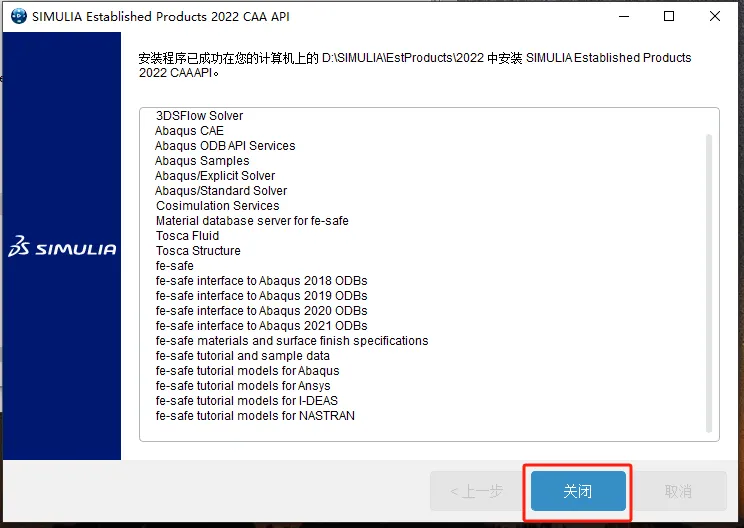Select Material database server for fe-safe
The width and height of the screenshot is (744, 528).
[252, 221]
